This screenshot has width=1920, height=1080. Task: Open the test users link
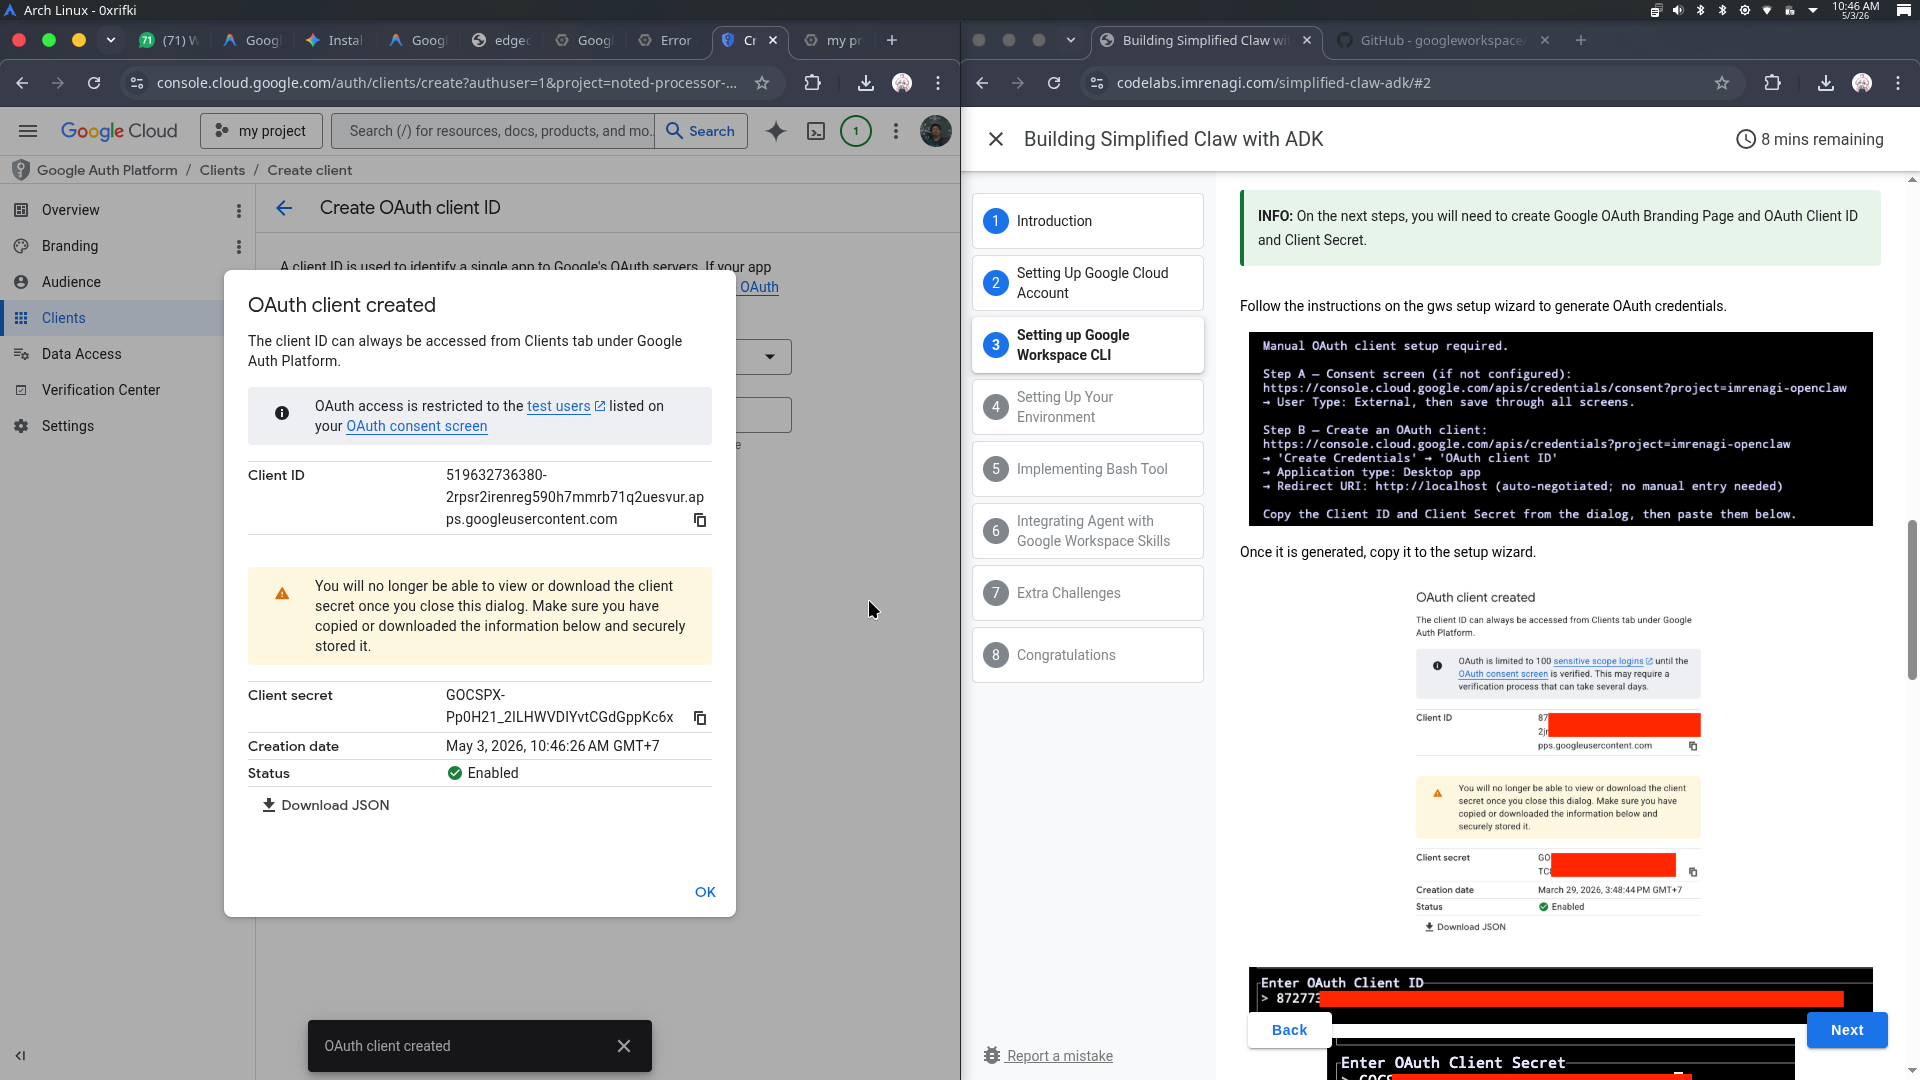click(566, 406)
